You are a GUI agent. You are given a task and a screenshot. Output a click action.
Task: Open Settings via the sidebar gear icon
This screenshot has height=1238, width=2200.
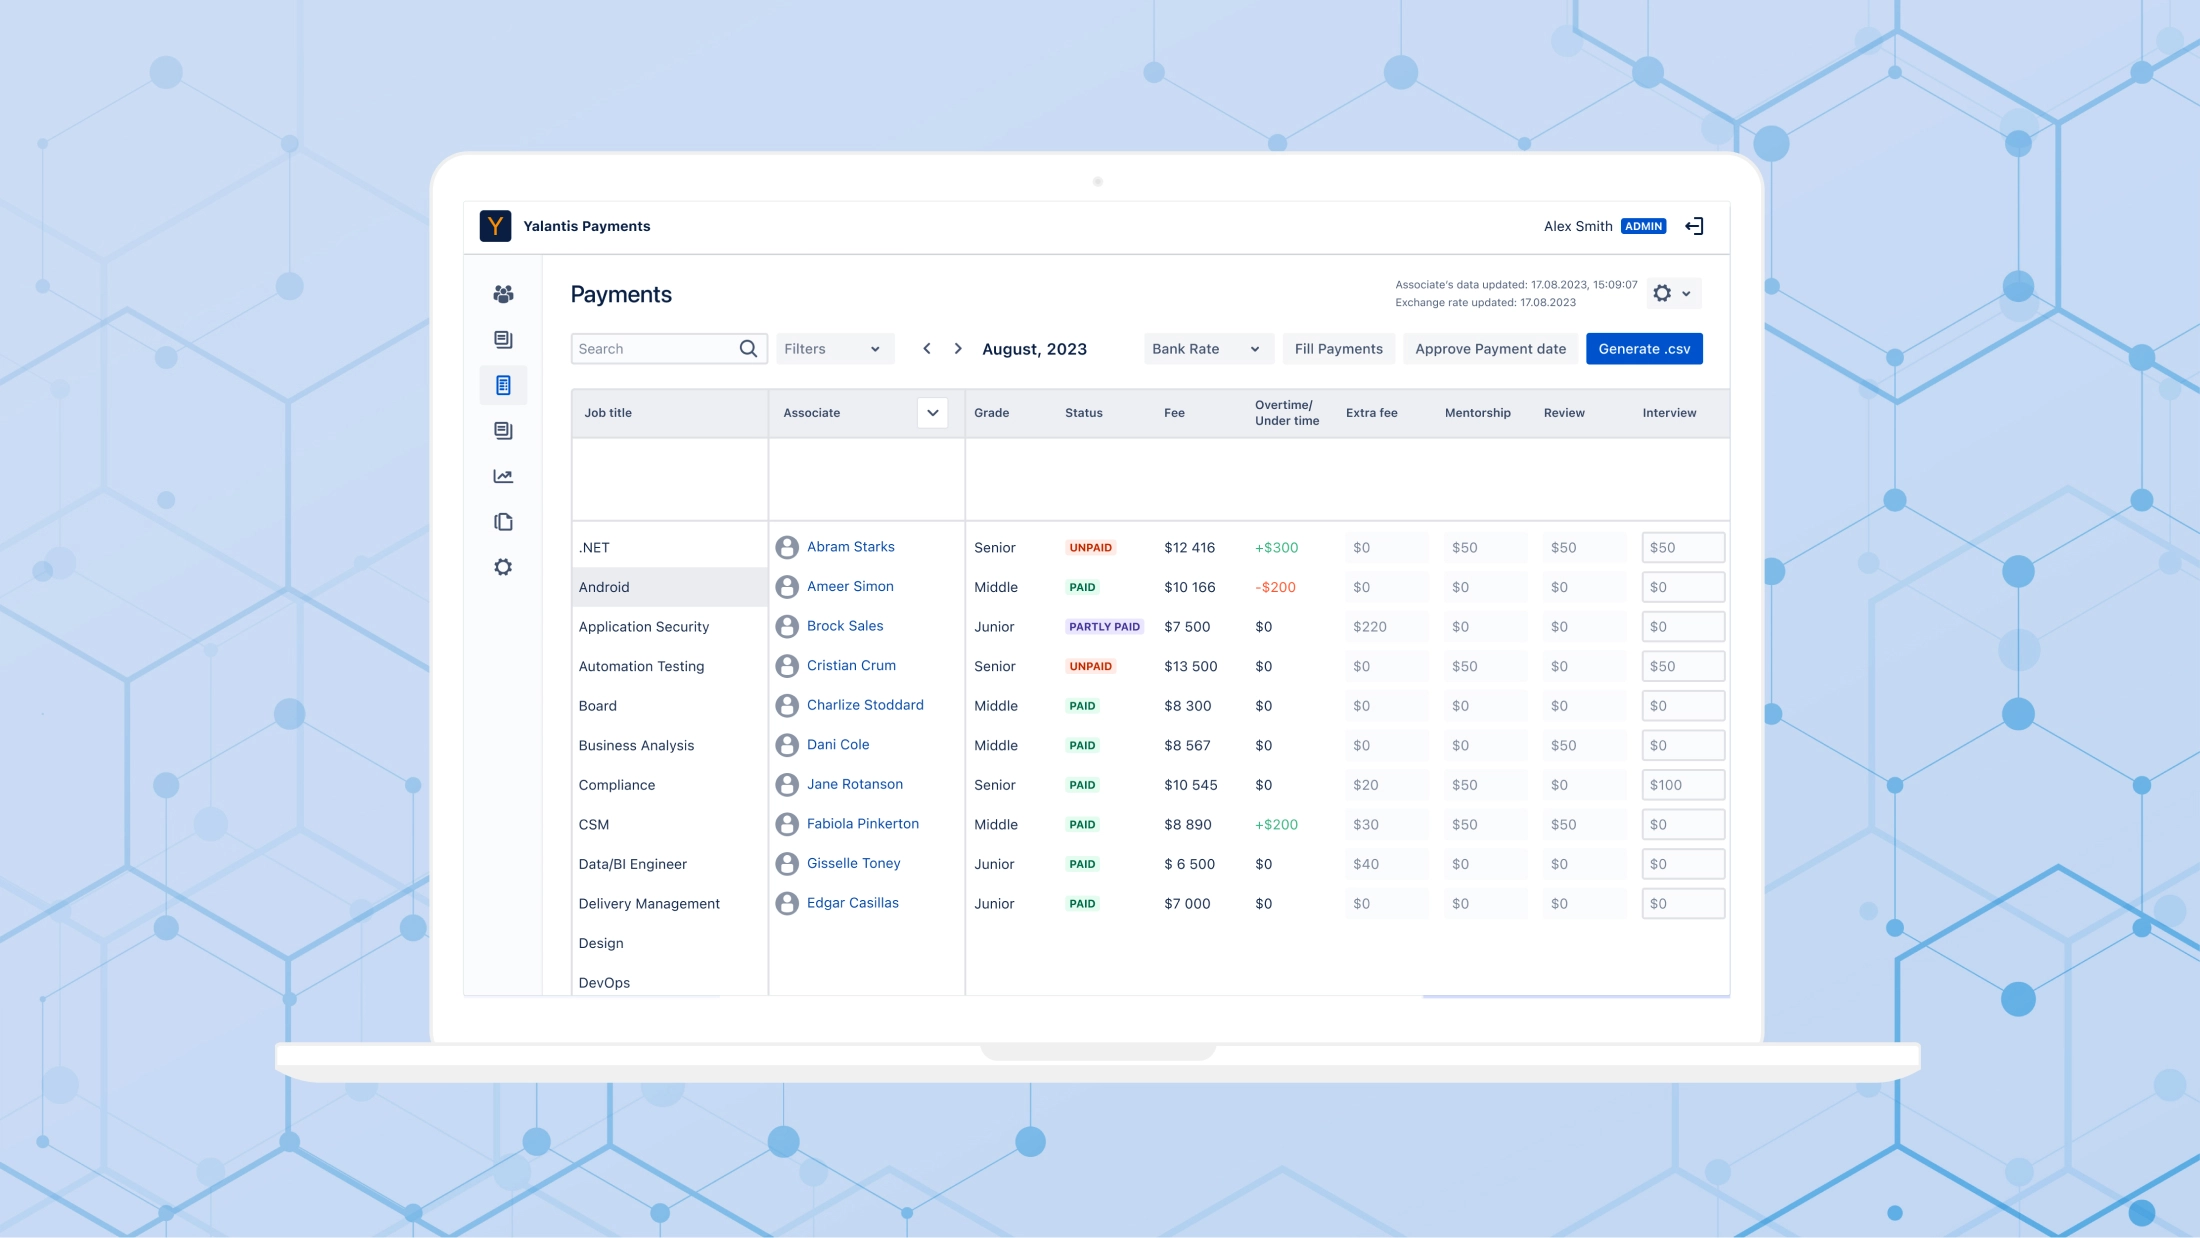(503, 567)
